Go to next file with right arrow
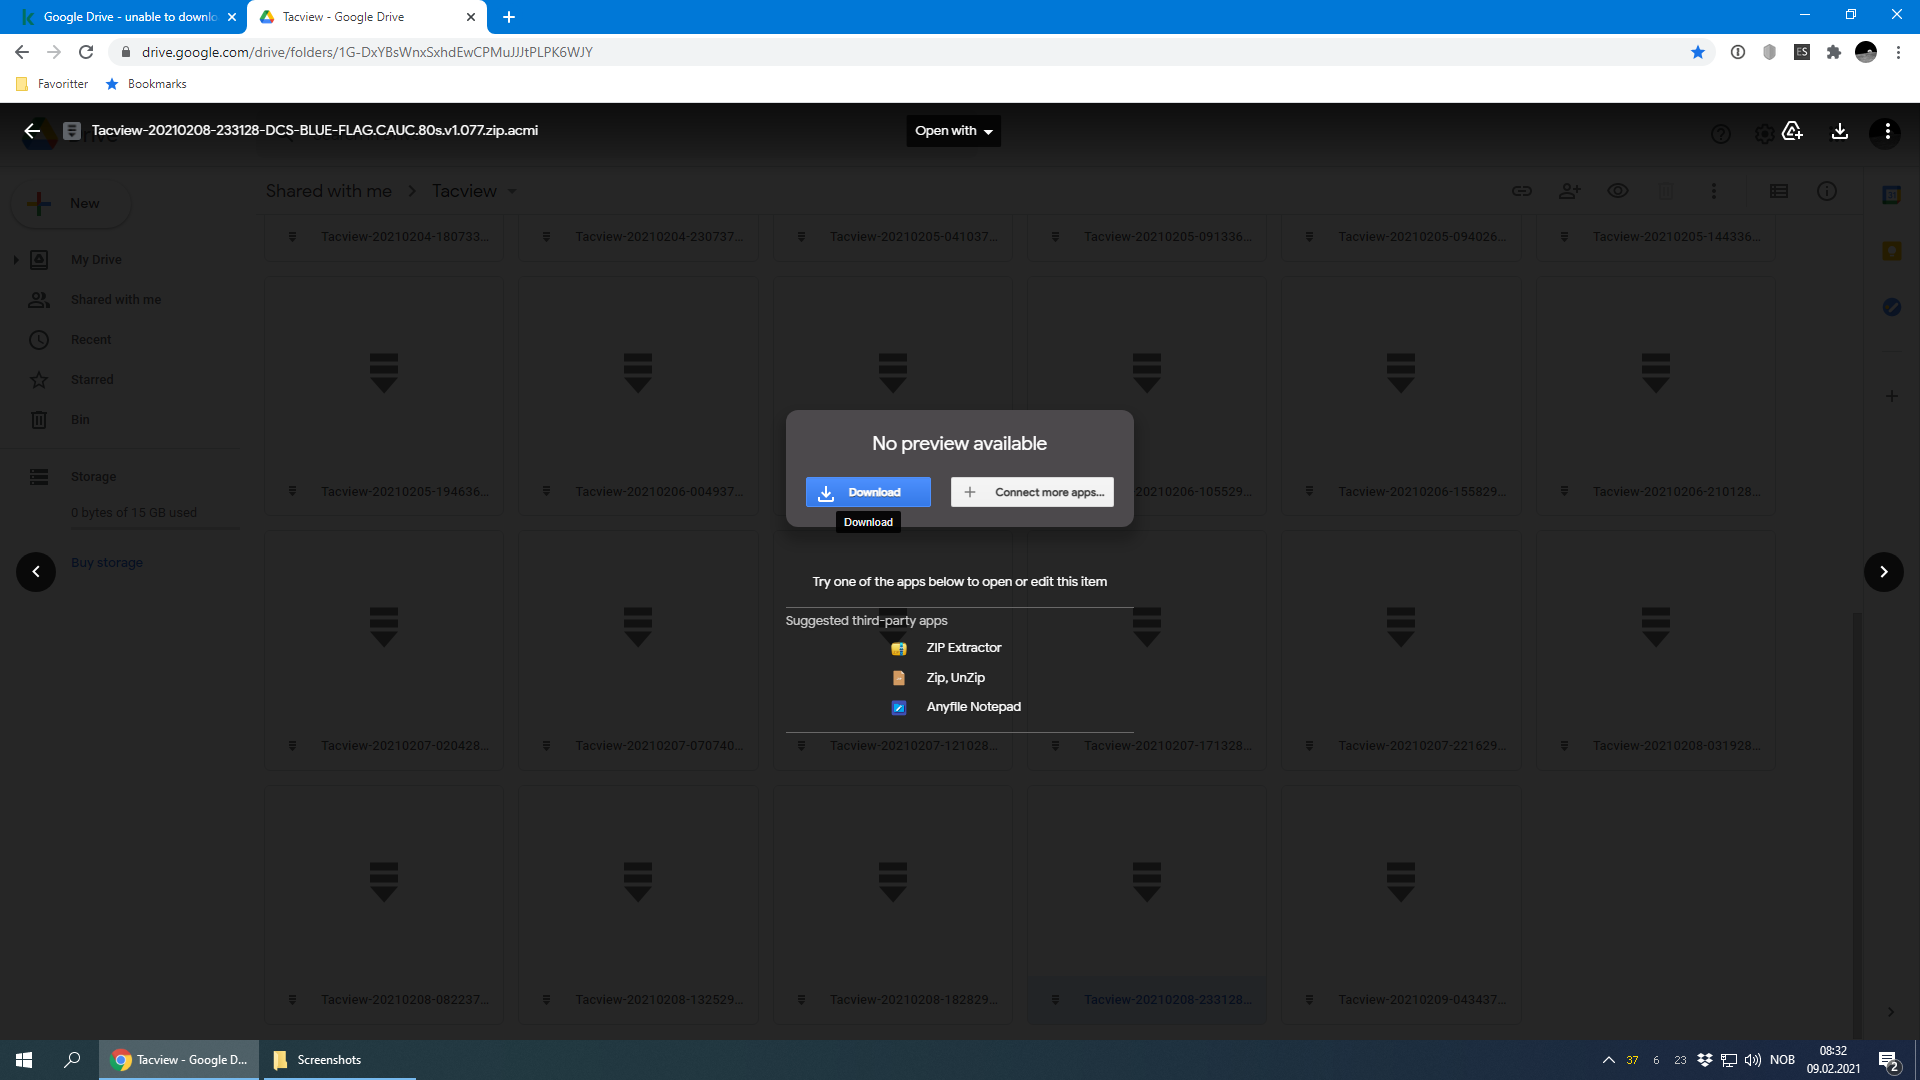Viewport: 1920px width, 1080px height. (1883, 572)
